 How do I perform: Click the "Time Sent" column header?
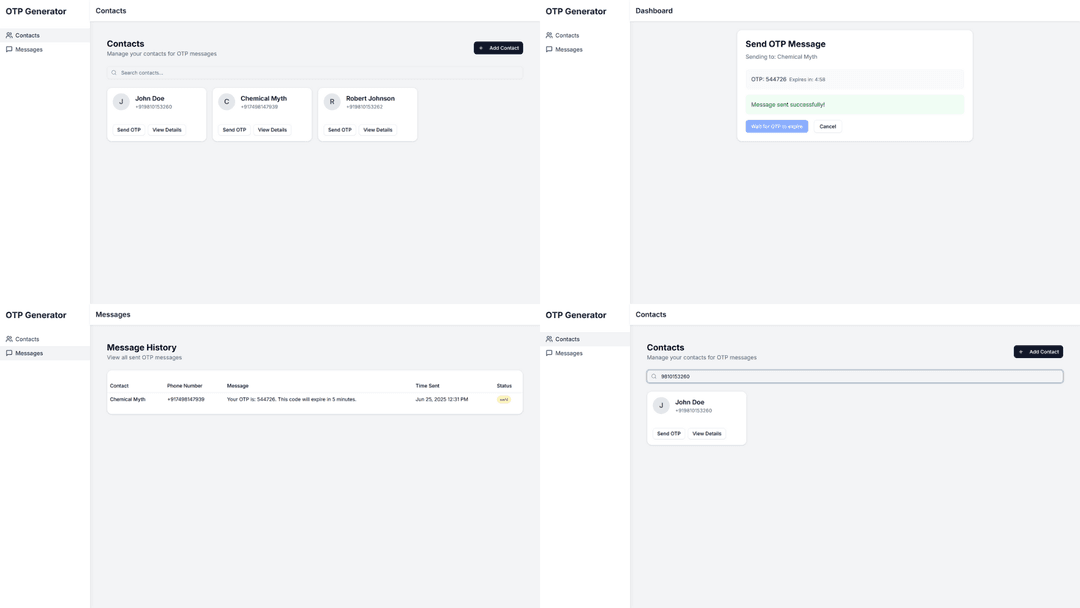[427, 386]
